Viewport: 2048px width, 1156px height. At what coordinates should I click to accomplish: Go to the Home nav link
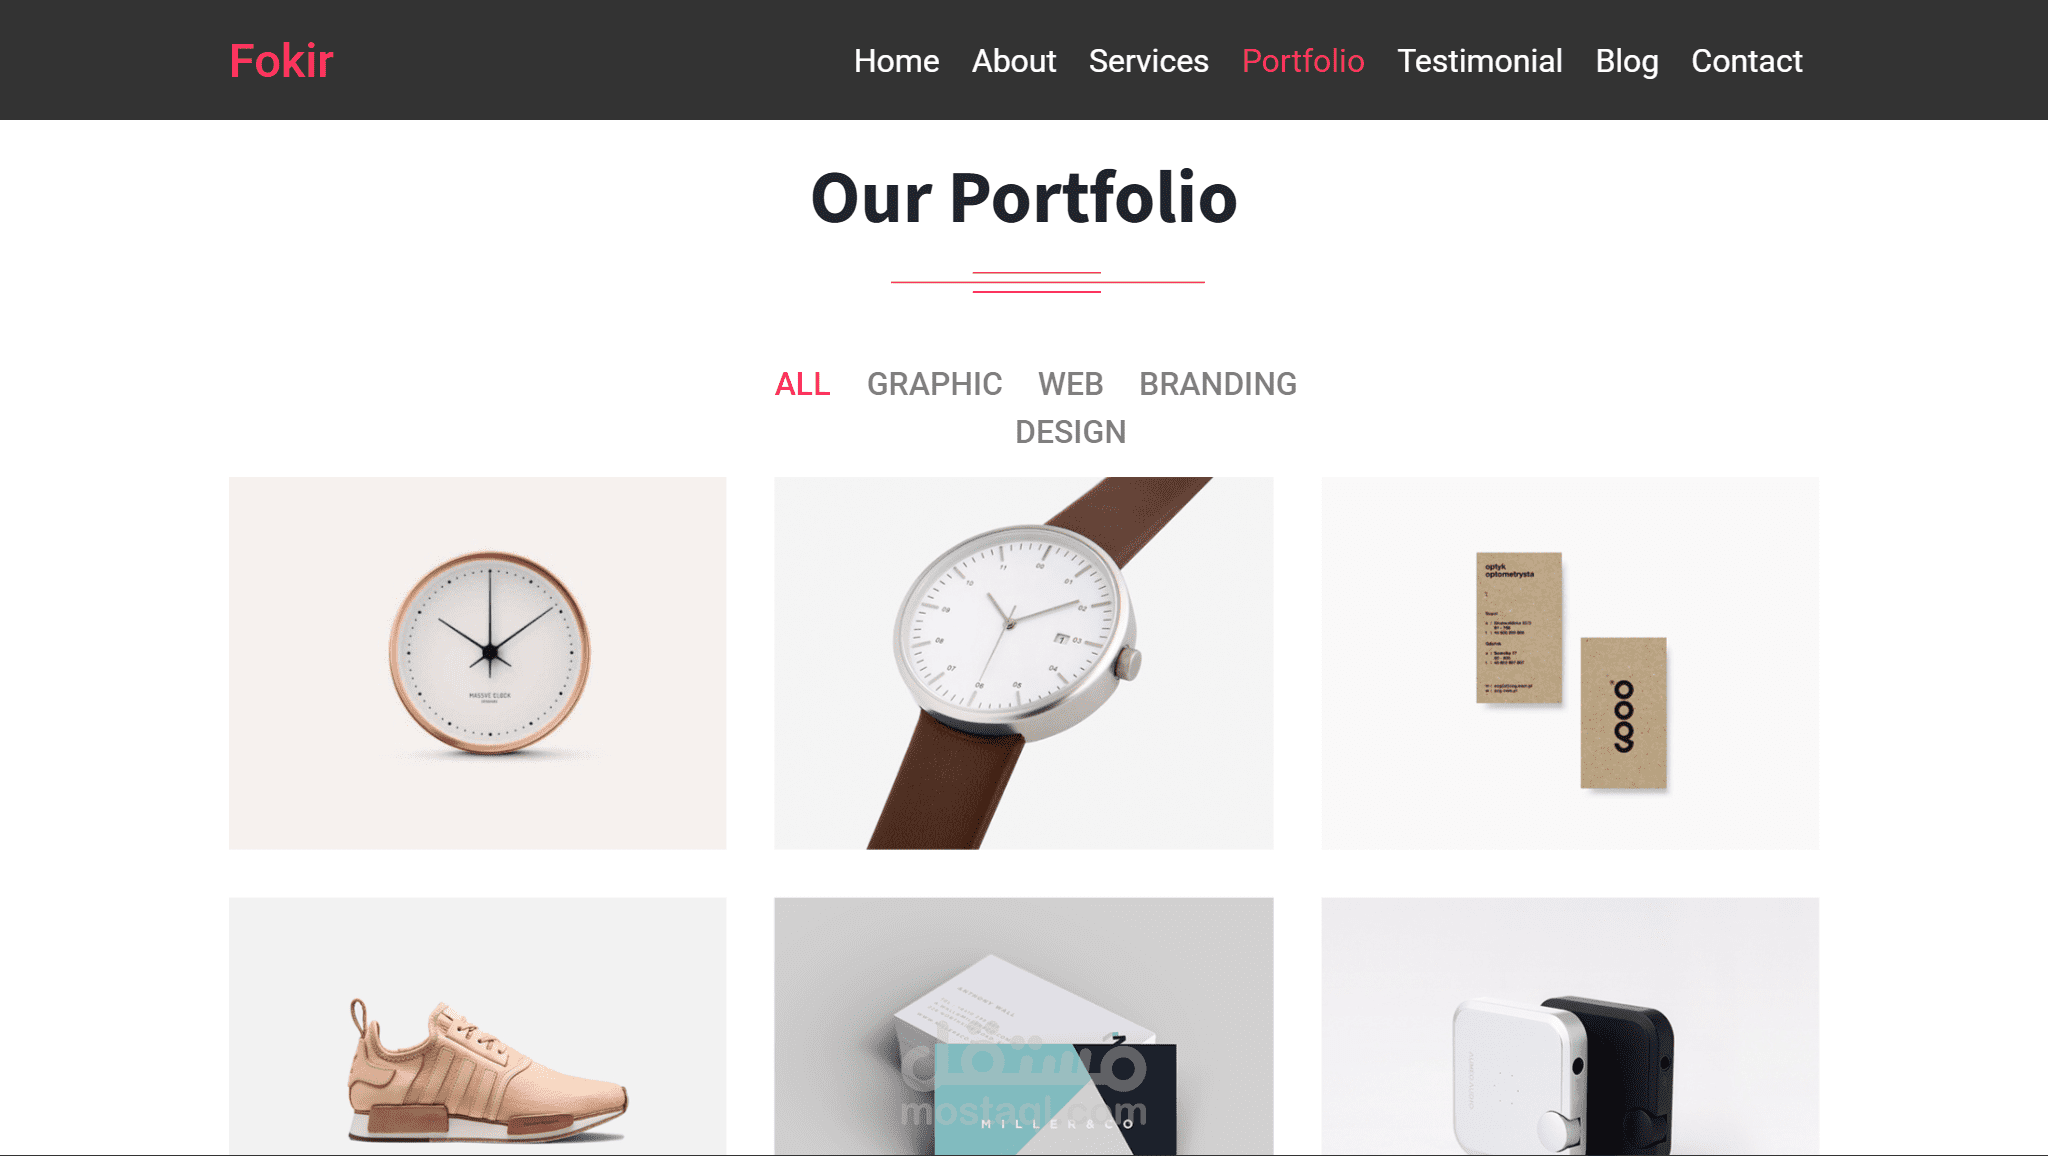[x=896, y=61]
